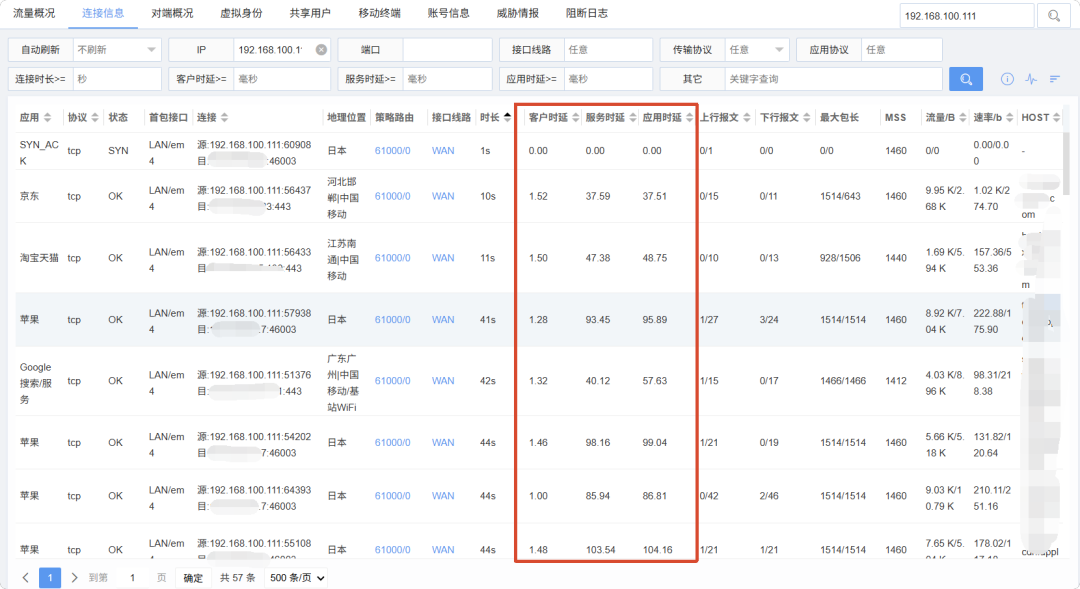Select page 1 button

click(x=50, y=577)
